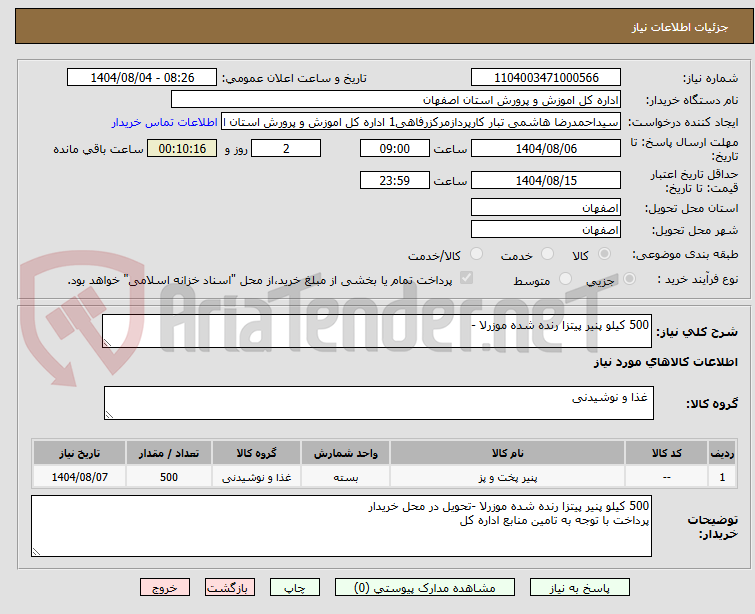Click the جزئیات اطلاعات نیاز page title
755x614 pixels.
[680, 27]
